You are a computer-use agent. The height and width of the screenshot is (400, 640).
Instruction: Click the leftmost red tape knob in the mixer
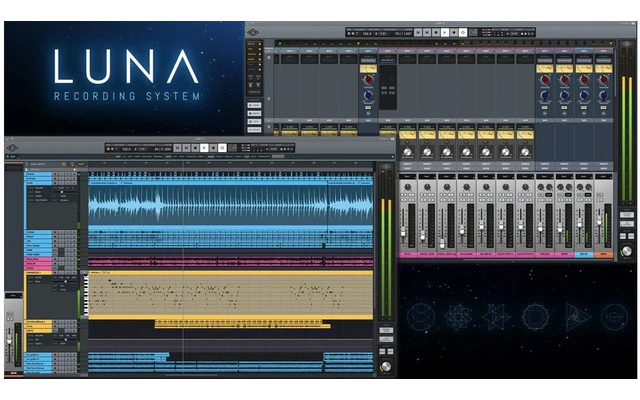point(368,80)
